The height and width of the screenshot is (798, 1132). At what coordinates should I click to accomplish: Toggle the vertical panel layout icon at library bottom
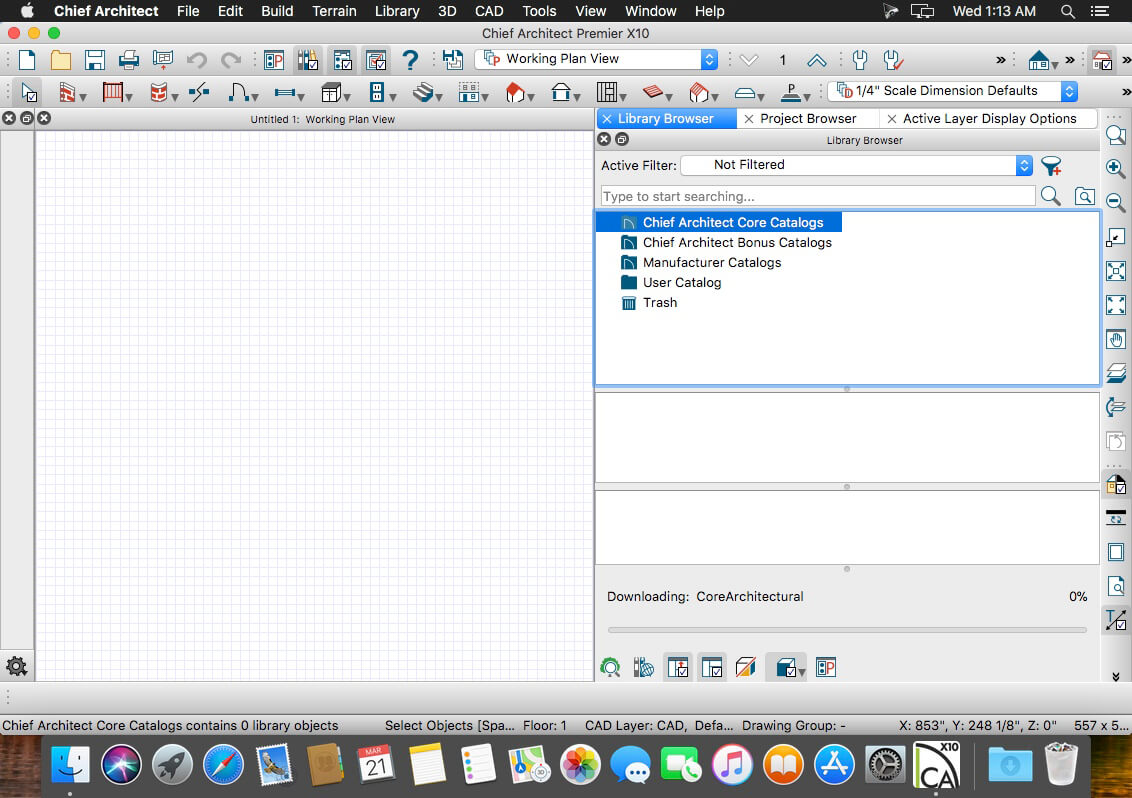[x=678, y=667]
